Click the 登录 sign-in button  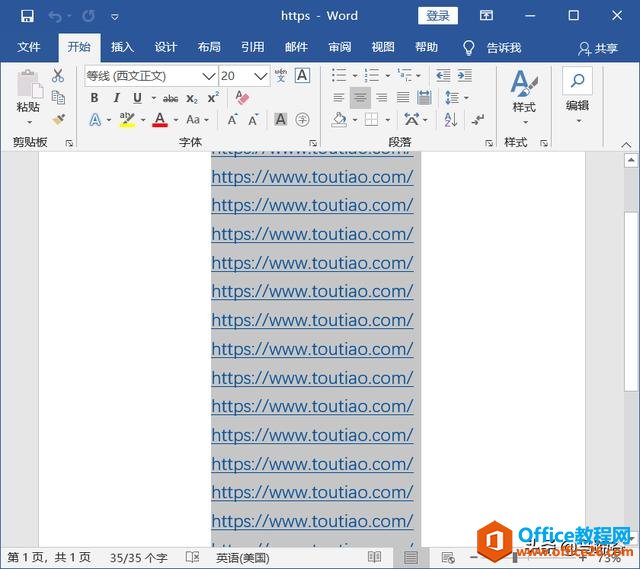point(438,16)
